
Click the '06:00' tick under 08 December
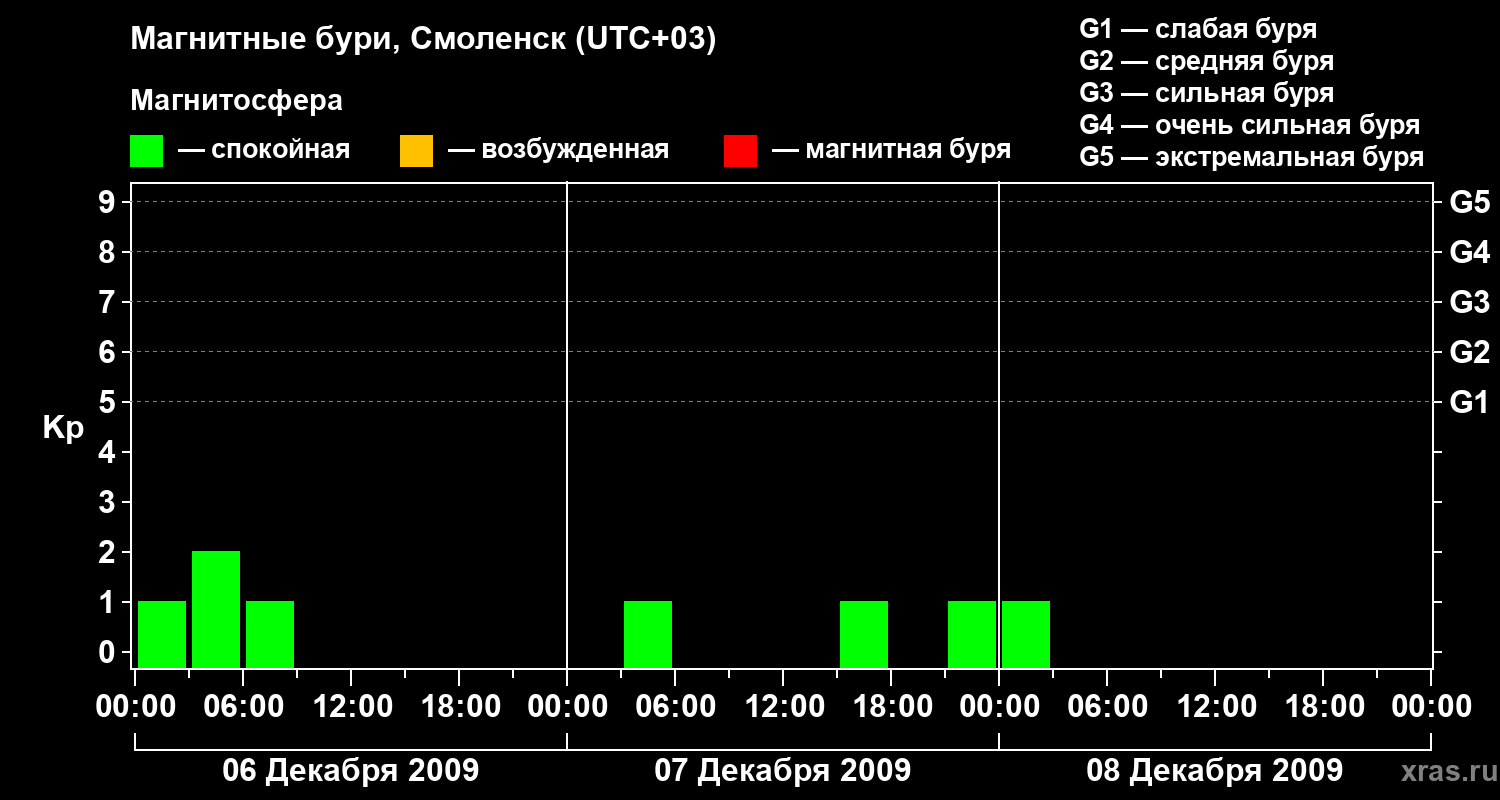coord(1107,707)
